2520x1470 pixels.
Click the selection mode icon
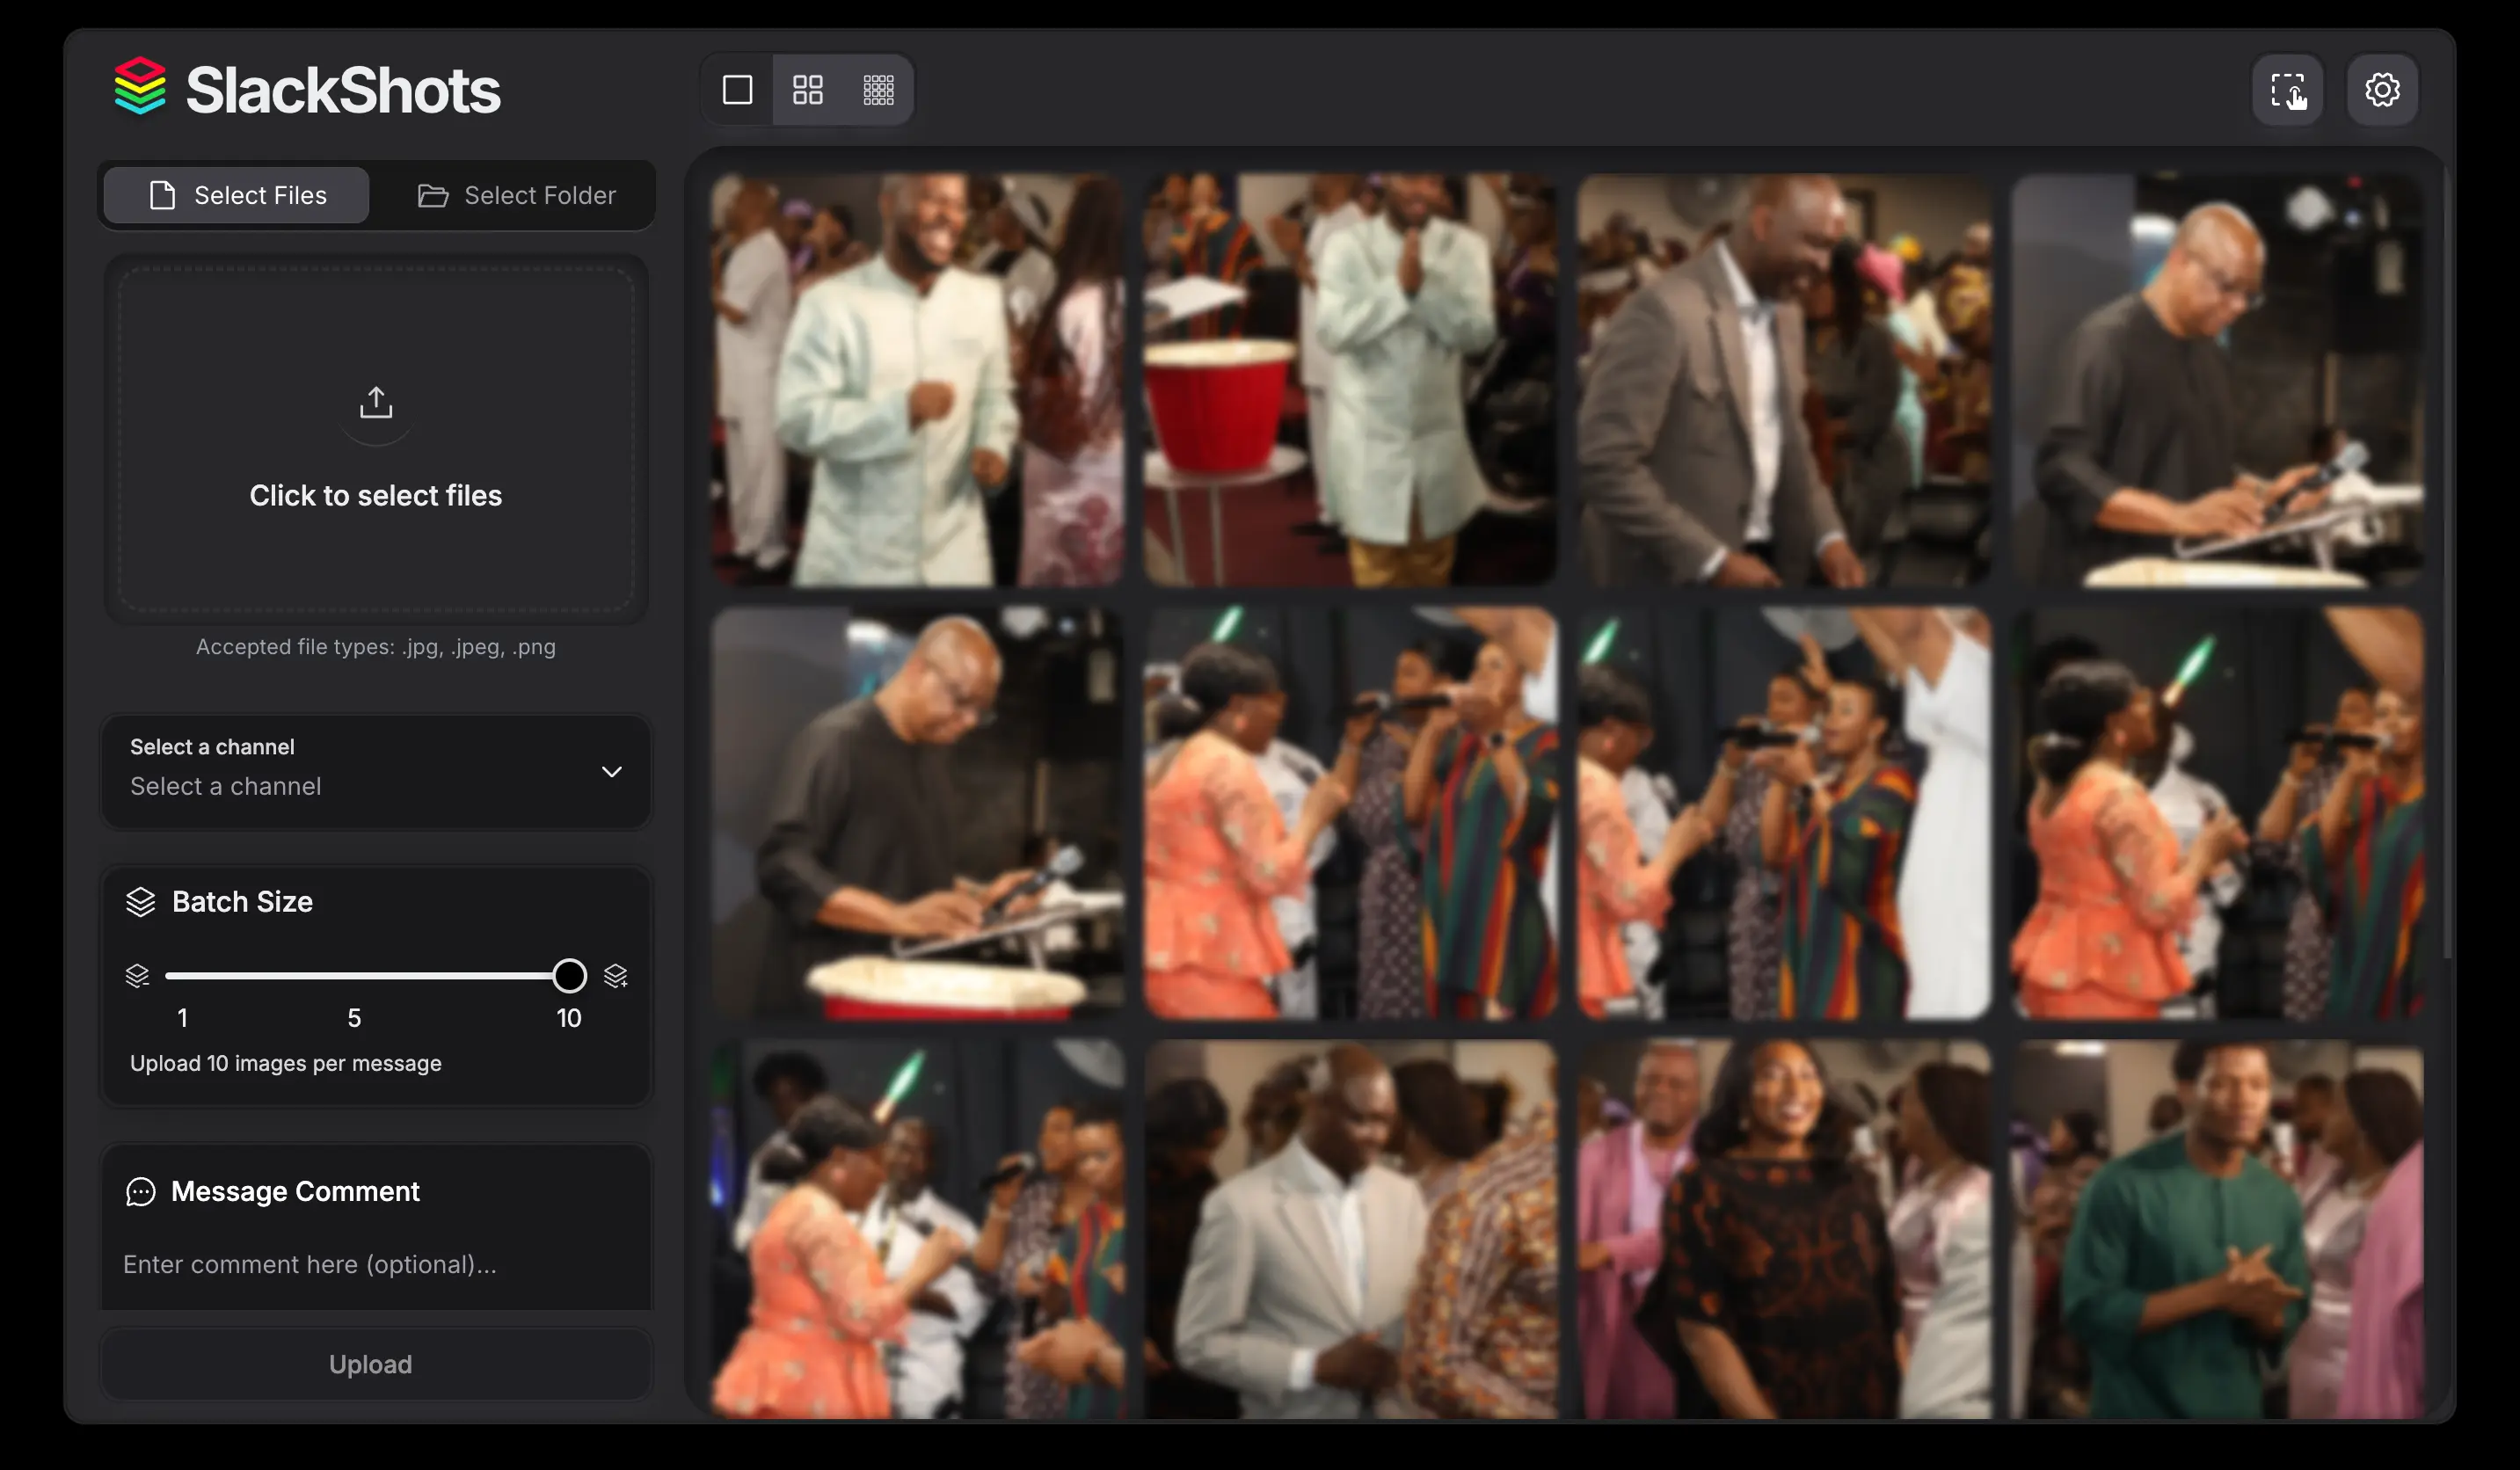[x=2287, y=90]
